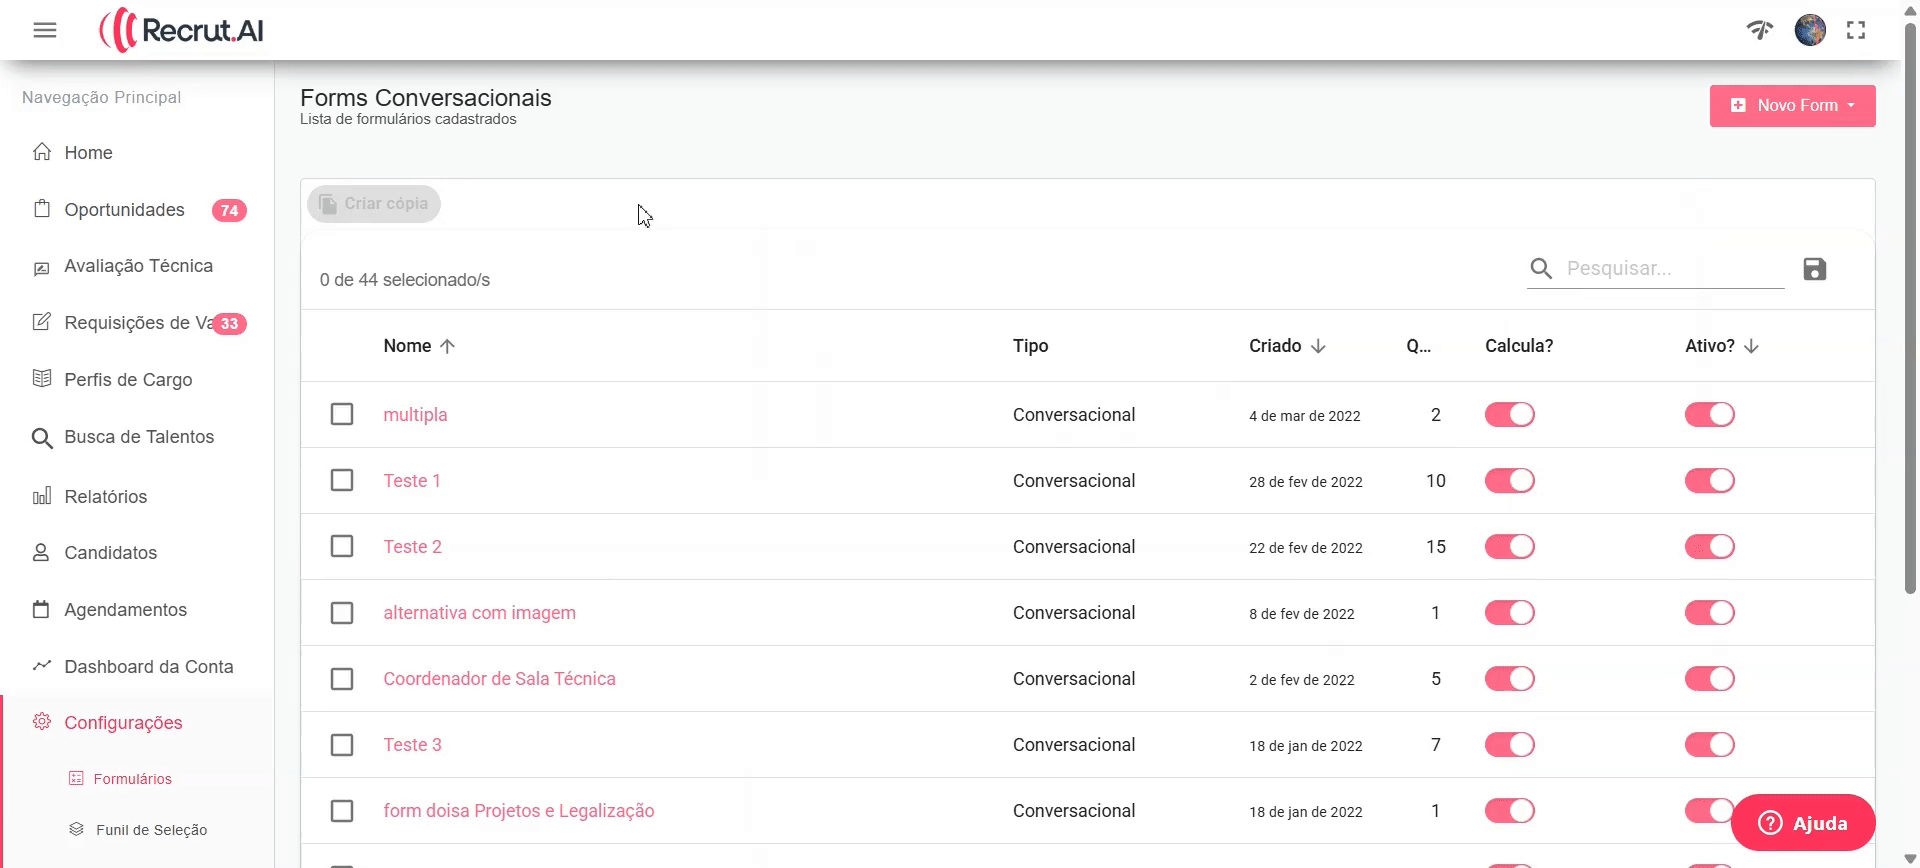Disable the Calcula toggle for Teste 1
Image resolution: width=1920 pixels, height=868 pixels.
pyautogui.click(x=1509, y=481)
